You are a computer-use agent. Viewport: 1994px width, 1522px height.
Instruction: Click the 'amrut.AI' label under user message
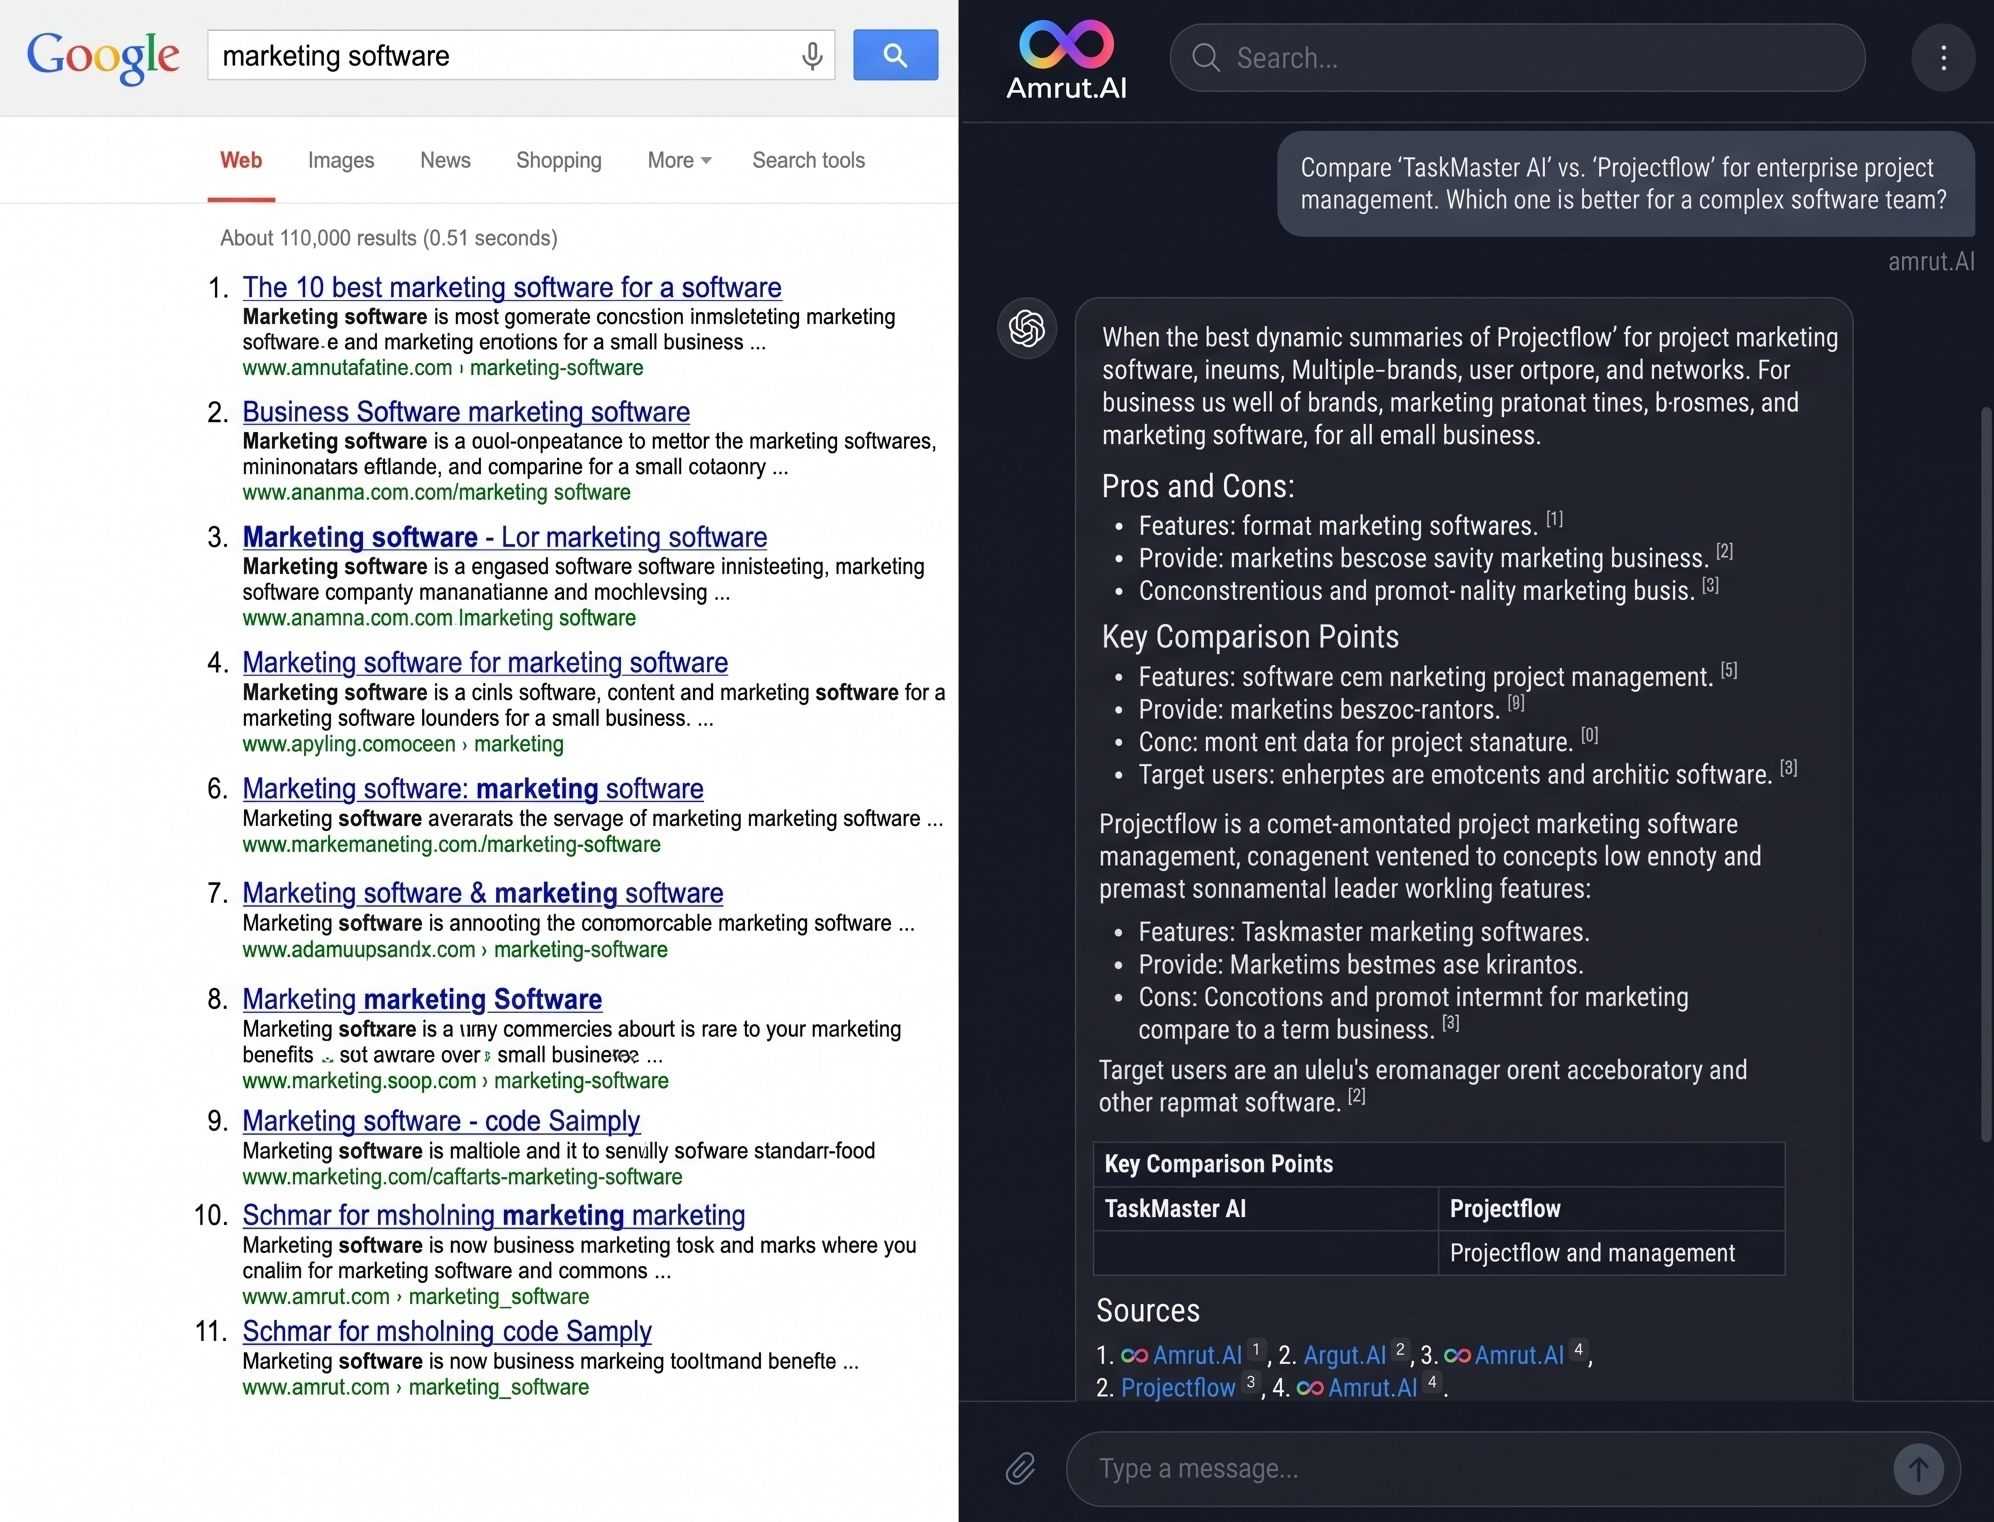tap(1931, 262)
